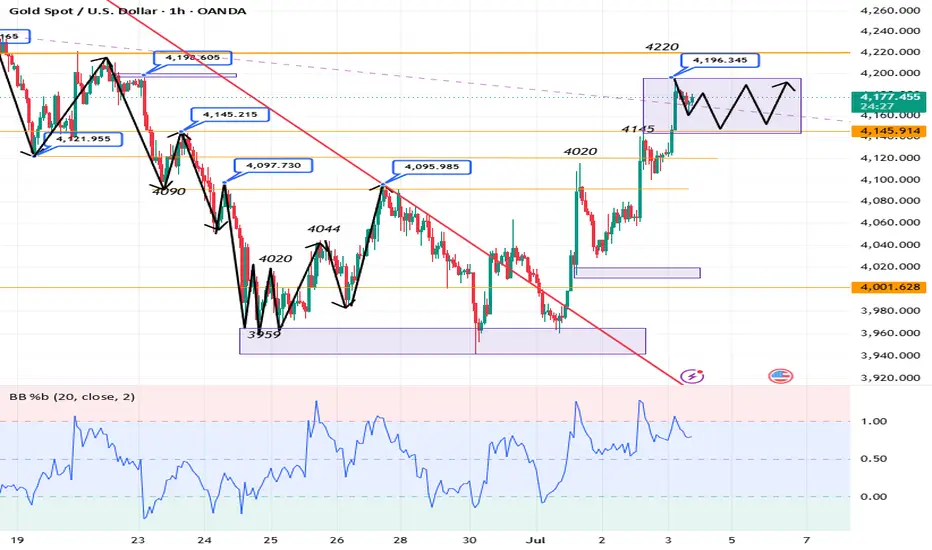Click the 1.00 indicator scale value
This screenshot has height=550, width=932.
point(874,421)
